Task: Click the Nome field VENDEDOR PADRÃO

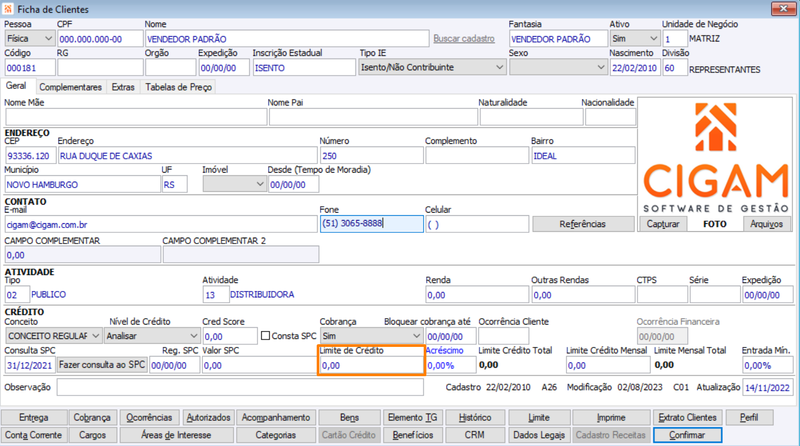Action: 287,39
